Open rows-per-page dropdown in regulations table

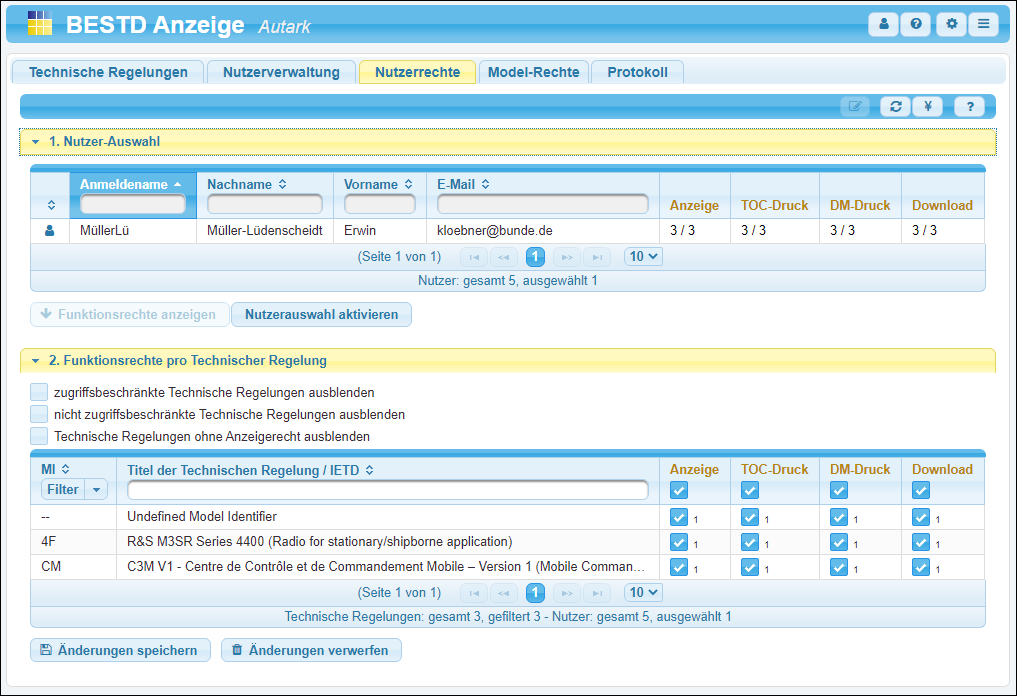coord(643,592)
